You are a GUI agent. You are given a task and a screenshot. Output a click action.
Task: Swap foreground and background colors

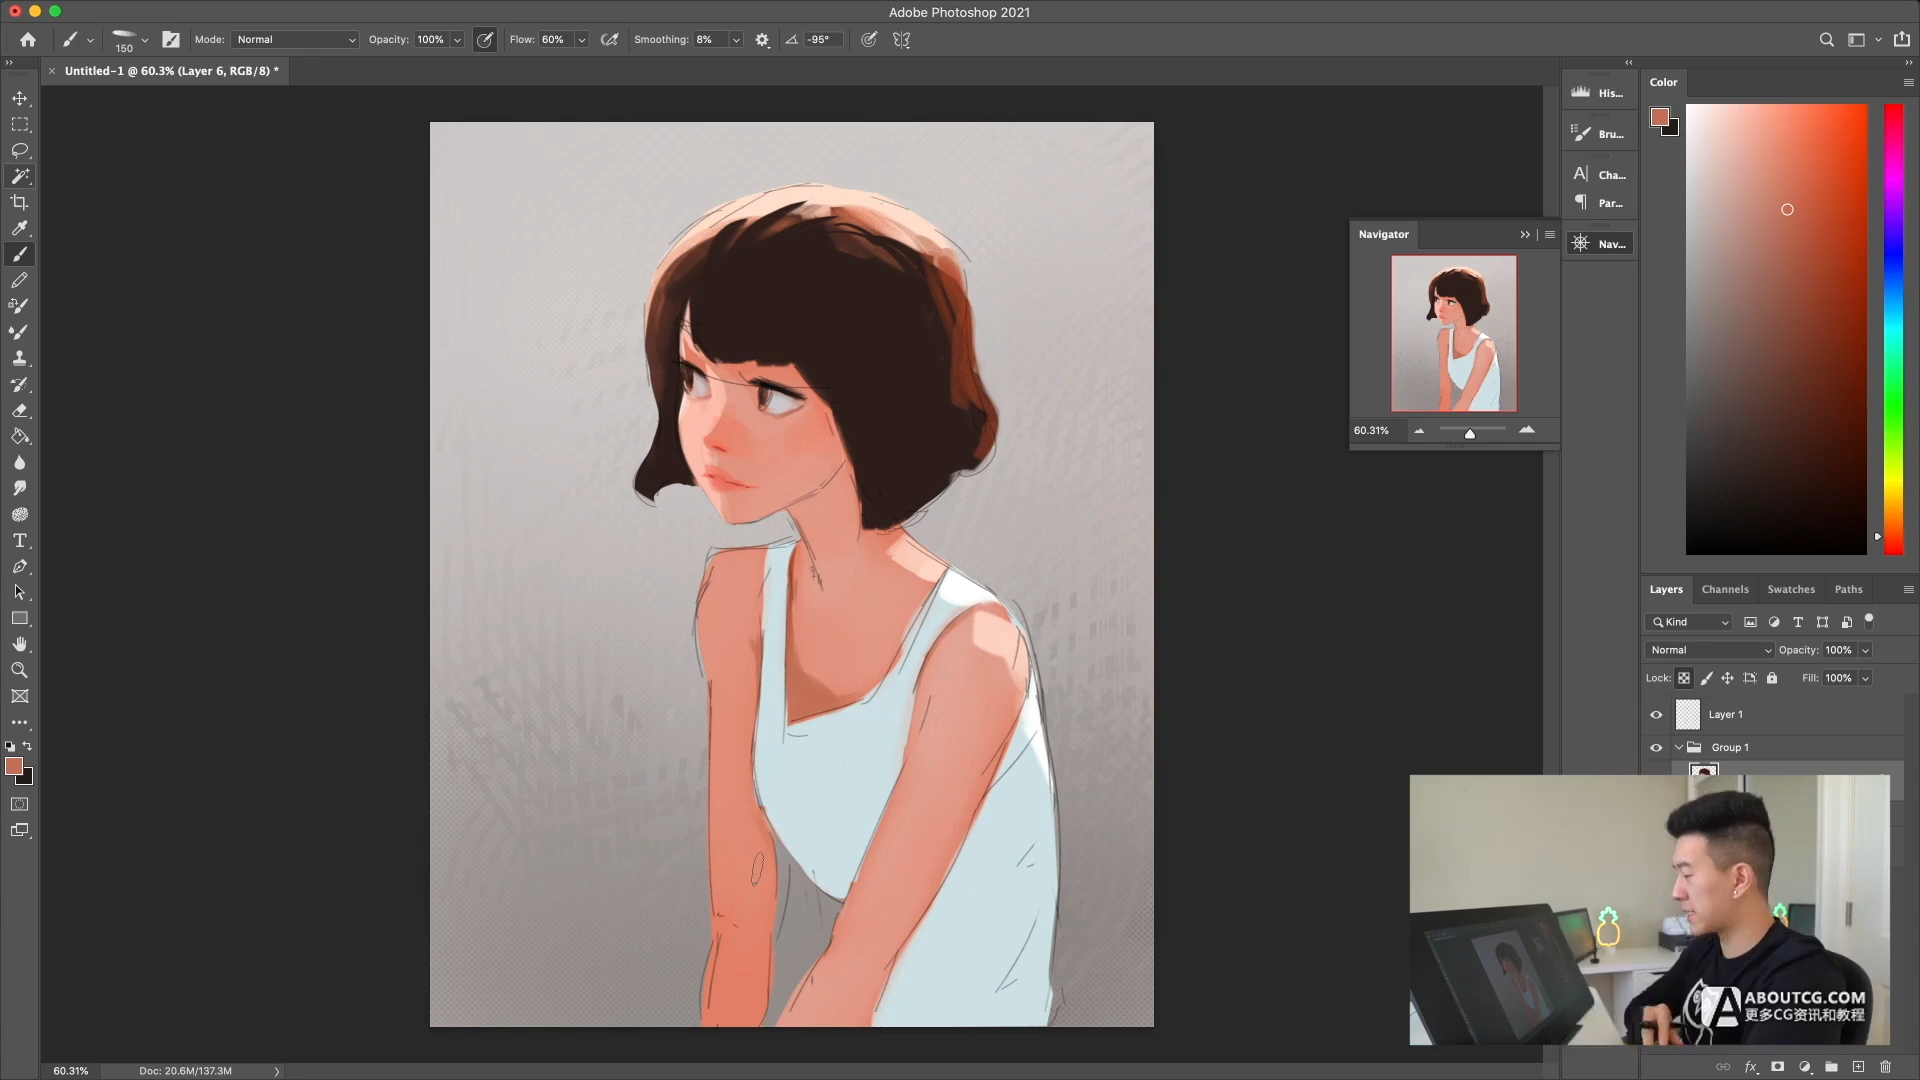[x=27, y=746]
